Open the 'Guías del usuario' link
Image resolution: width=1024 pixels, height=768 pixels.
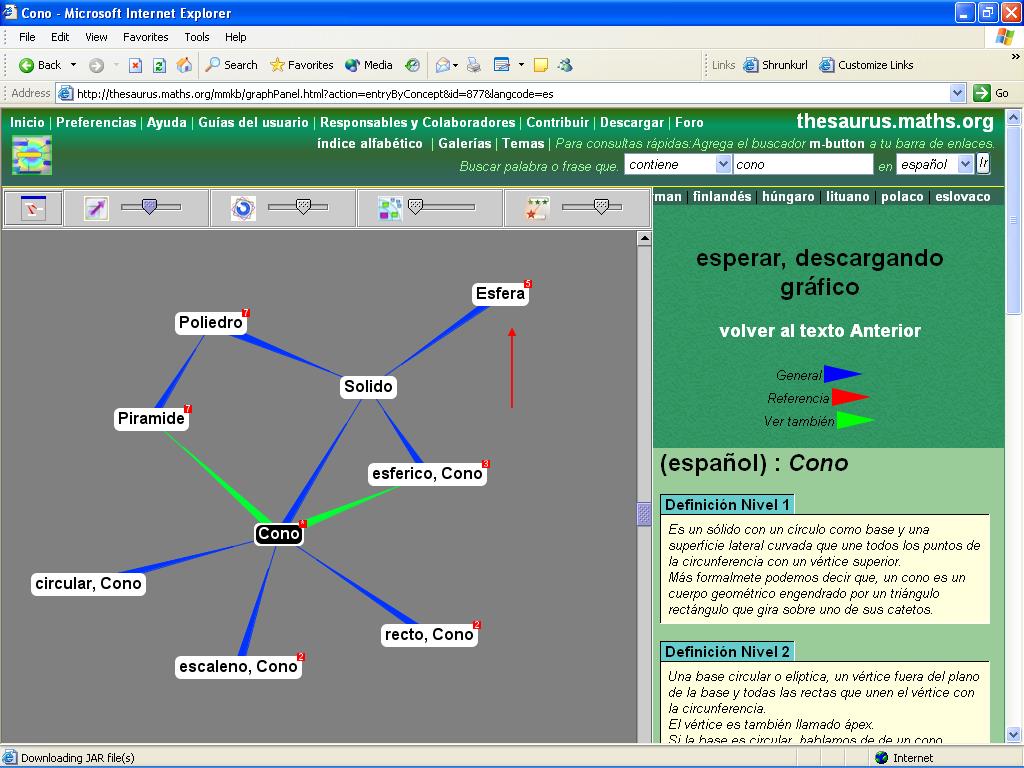[253, 122]
